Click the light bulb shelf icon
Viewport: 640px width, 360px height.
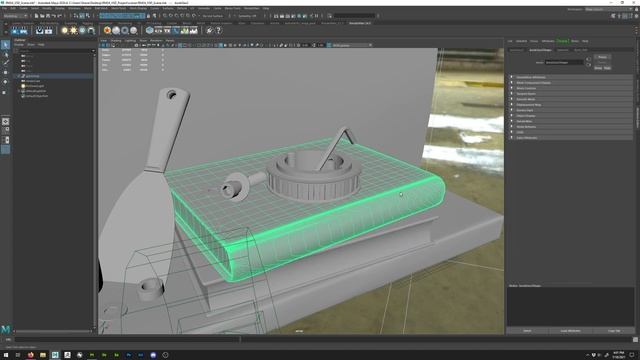pyautogui.click(x=64, y=31)
